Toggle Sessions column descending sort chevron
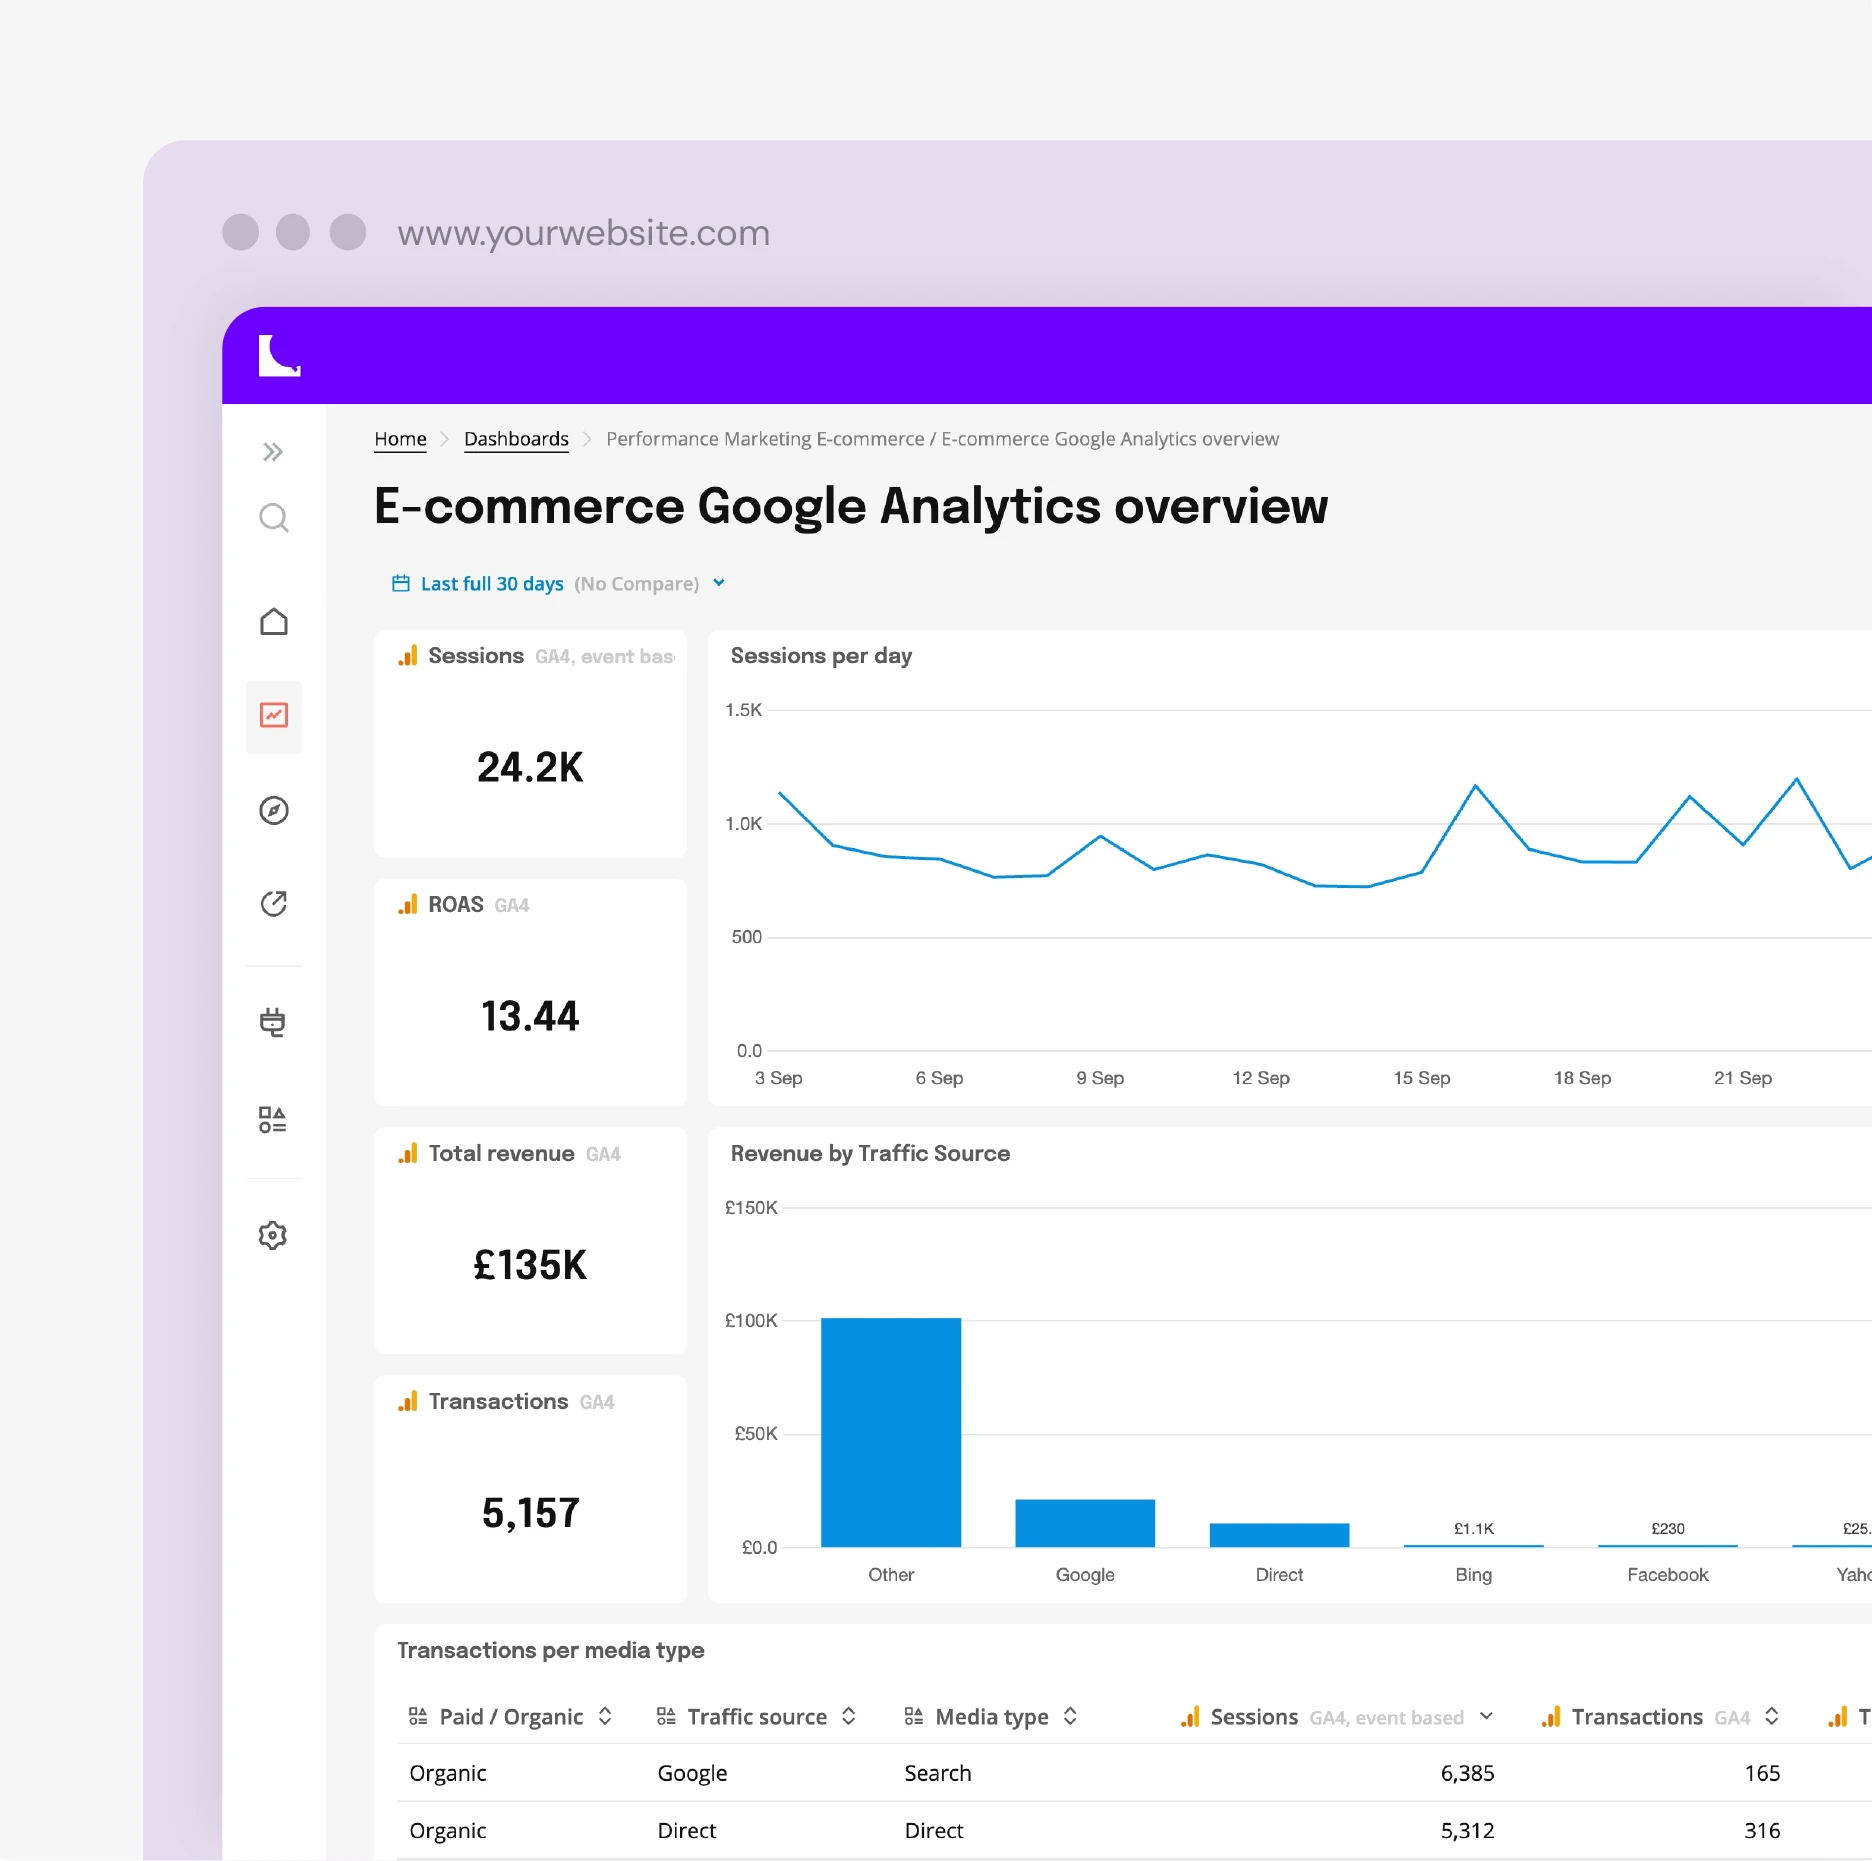Viewport: 1872px width, 1861px height. [x=1486, y=1716]
